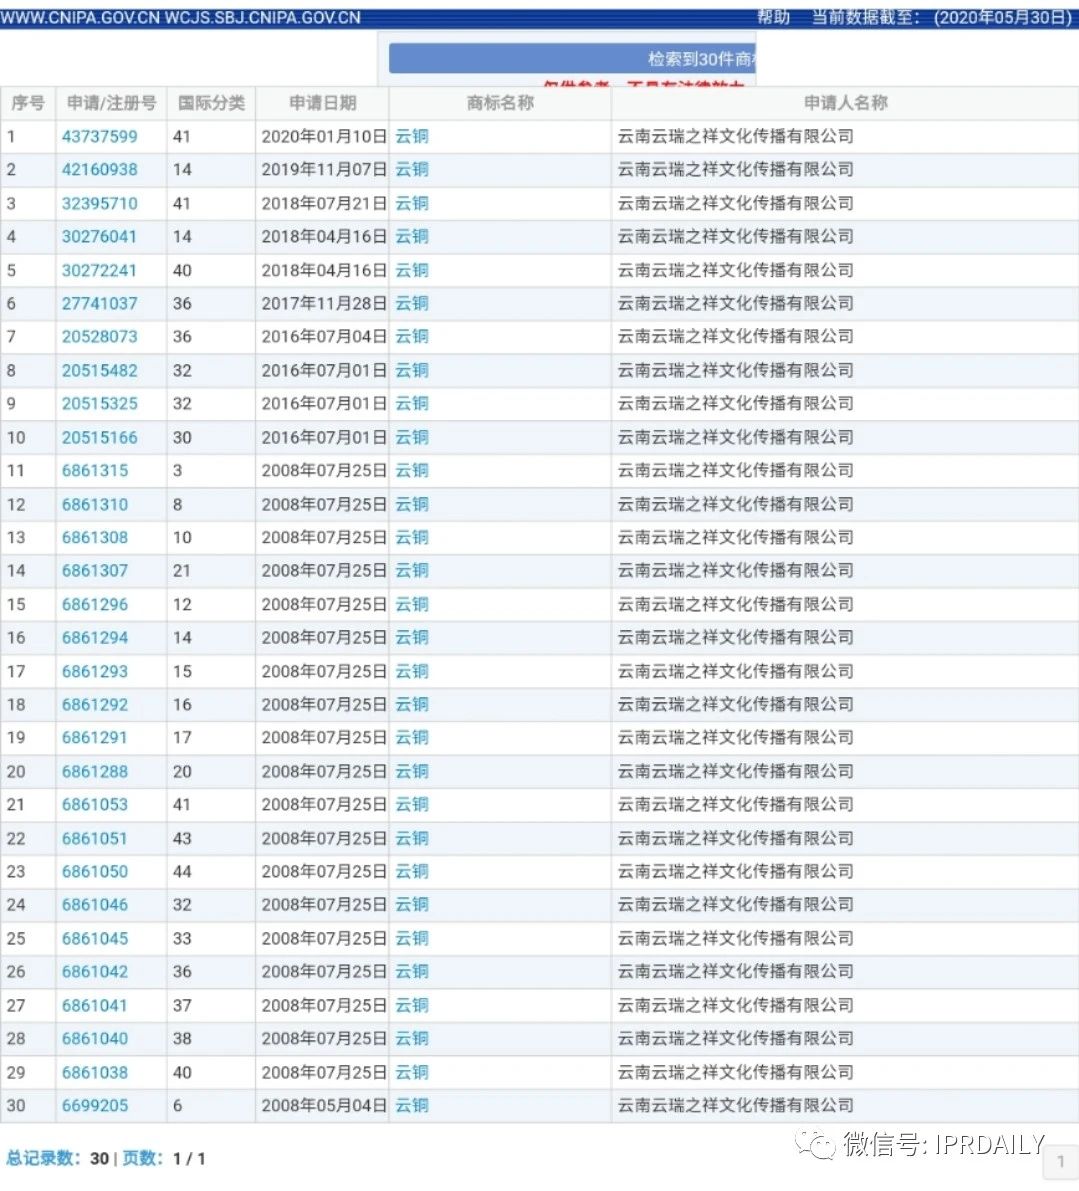
Task: Open registration number 6861288
Action: click(95, 772)
